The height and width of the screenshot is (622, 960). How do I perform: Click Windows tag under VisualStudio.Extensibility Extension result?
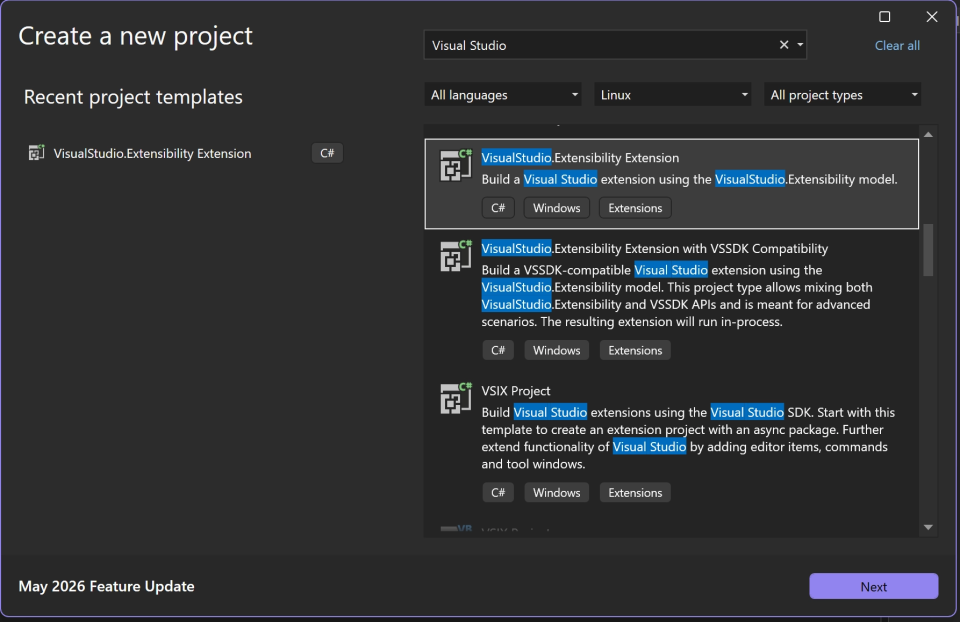[x=557, y=208]
